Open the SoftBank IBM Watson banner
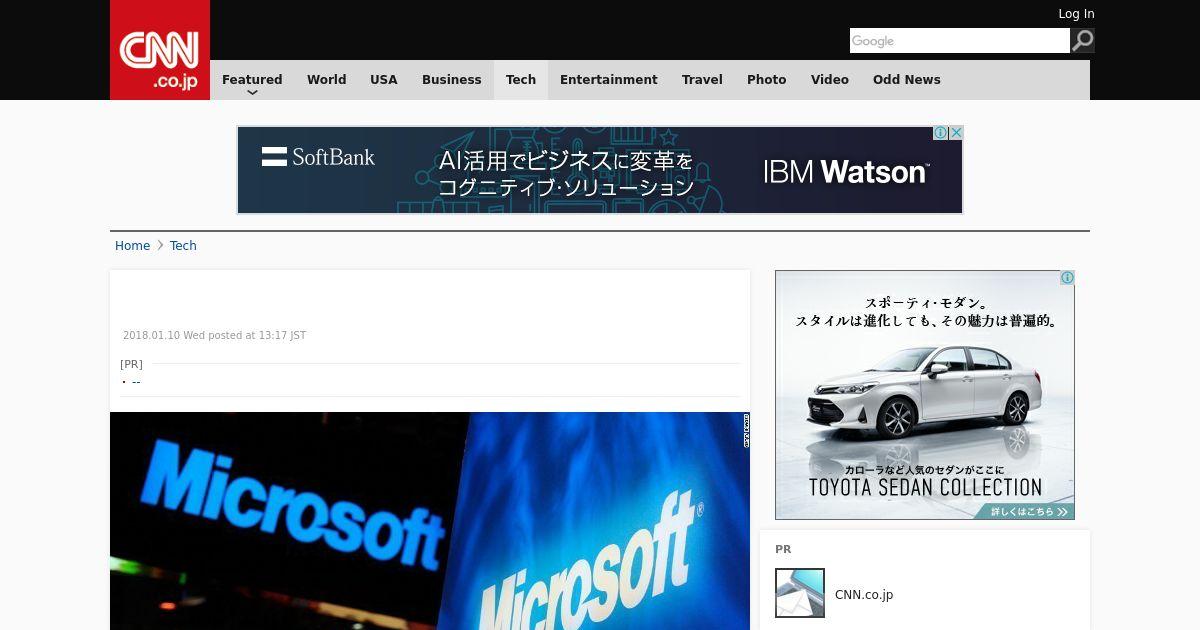Image resolution: width=1200 pixels, height=630 pixels. pos(600,170)
